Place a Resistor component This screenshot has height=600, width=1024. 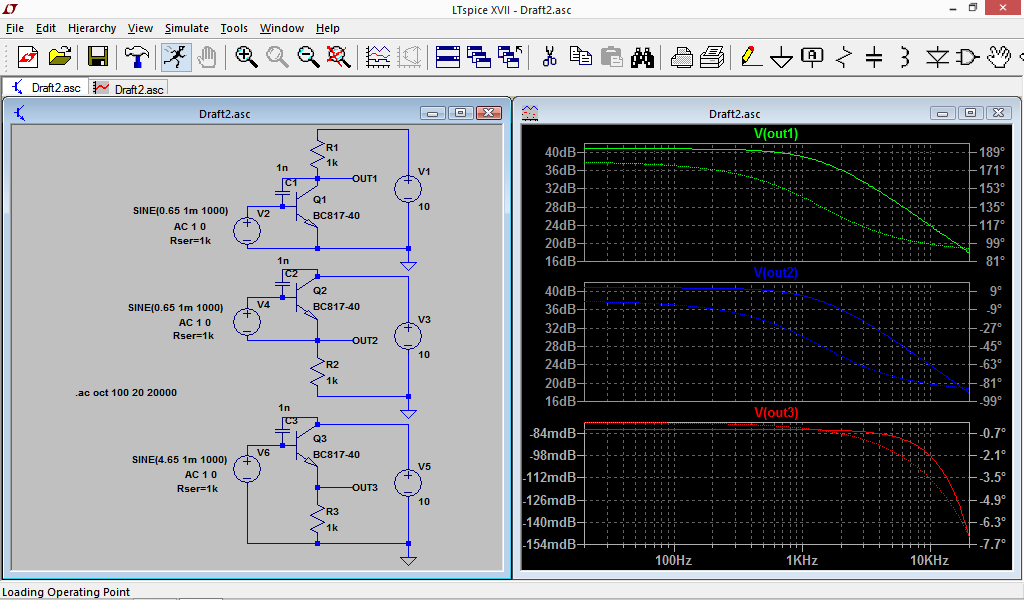click(844, 57)
